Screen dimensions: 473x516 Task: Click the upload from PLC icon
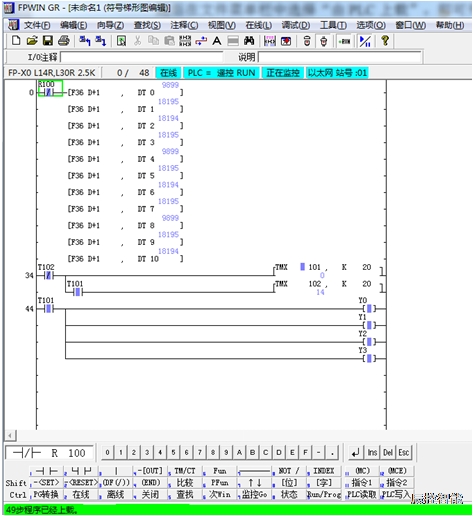(85, 41)
